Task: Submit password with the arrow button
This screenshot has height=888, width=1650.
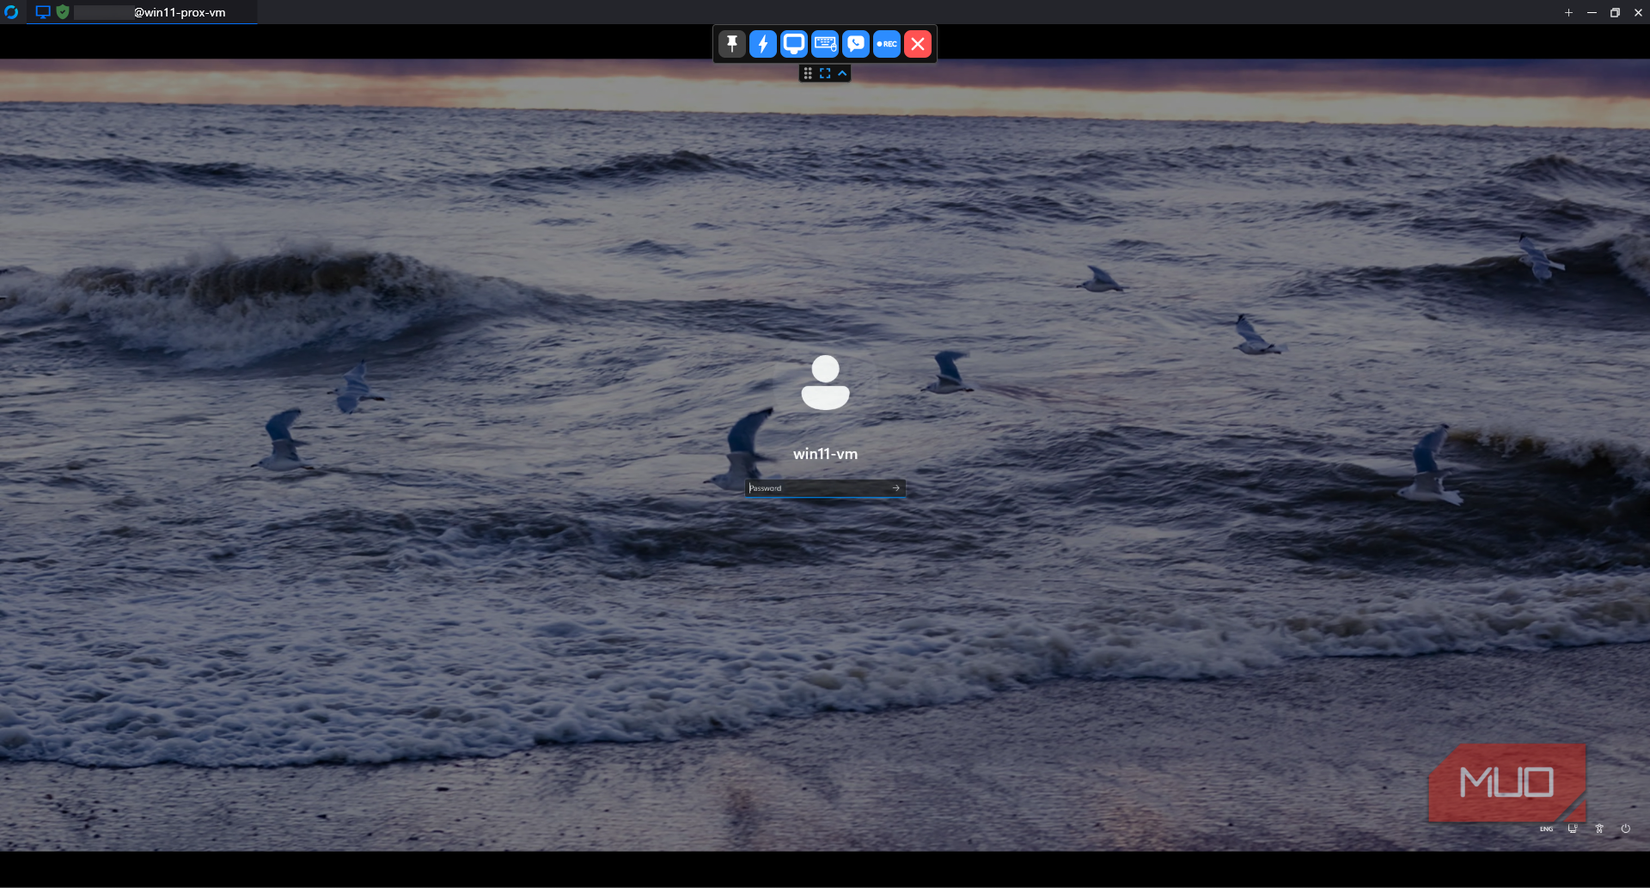Action: pyautogui.click(x=896, y=488)
